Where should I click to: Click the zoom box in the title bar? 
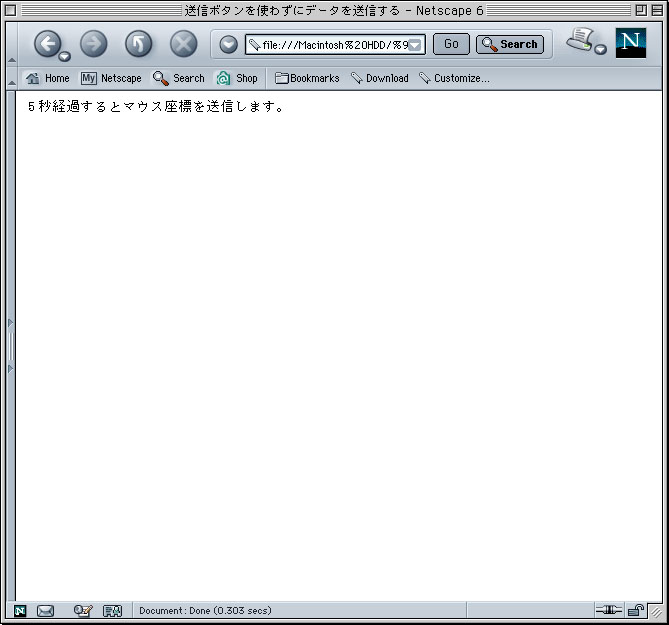click(641, 10)
